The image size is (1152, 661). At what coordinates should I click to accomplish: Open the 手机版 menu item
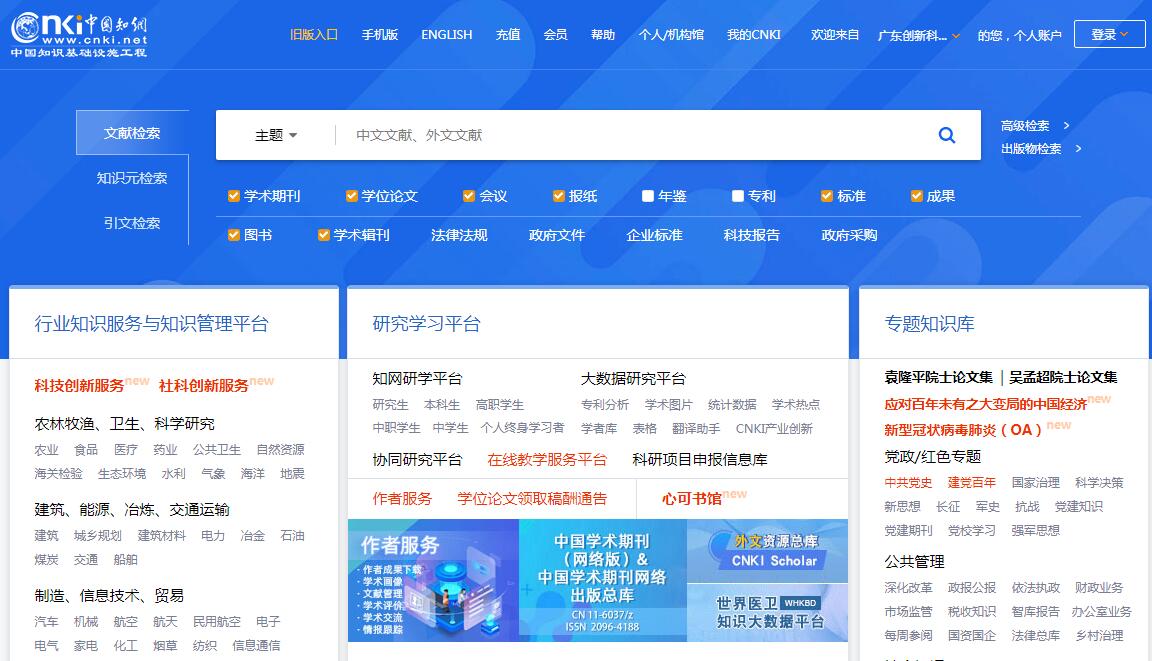[x=380, y=35]
